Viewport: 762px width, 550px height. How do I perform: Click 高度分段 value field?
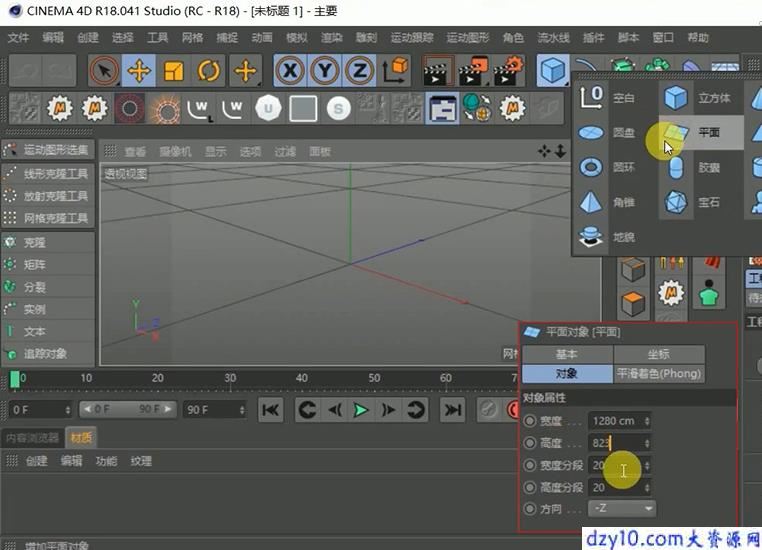619,487
